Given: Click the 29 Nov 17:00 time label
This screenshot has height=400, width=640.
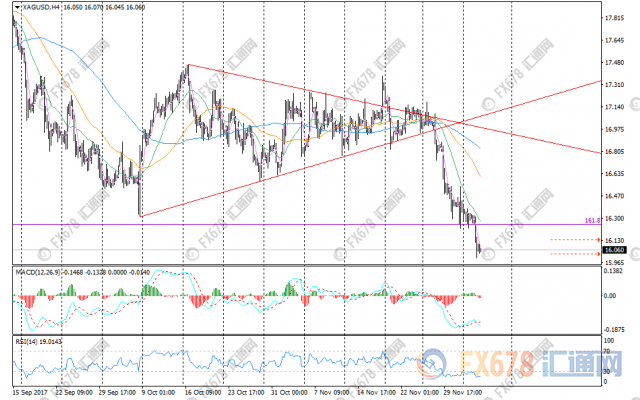Looking at the screenshot, I should coord(464,393).
